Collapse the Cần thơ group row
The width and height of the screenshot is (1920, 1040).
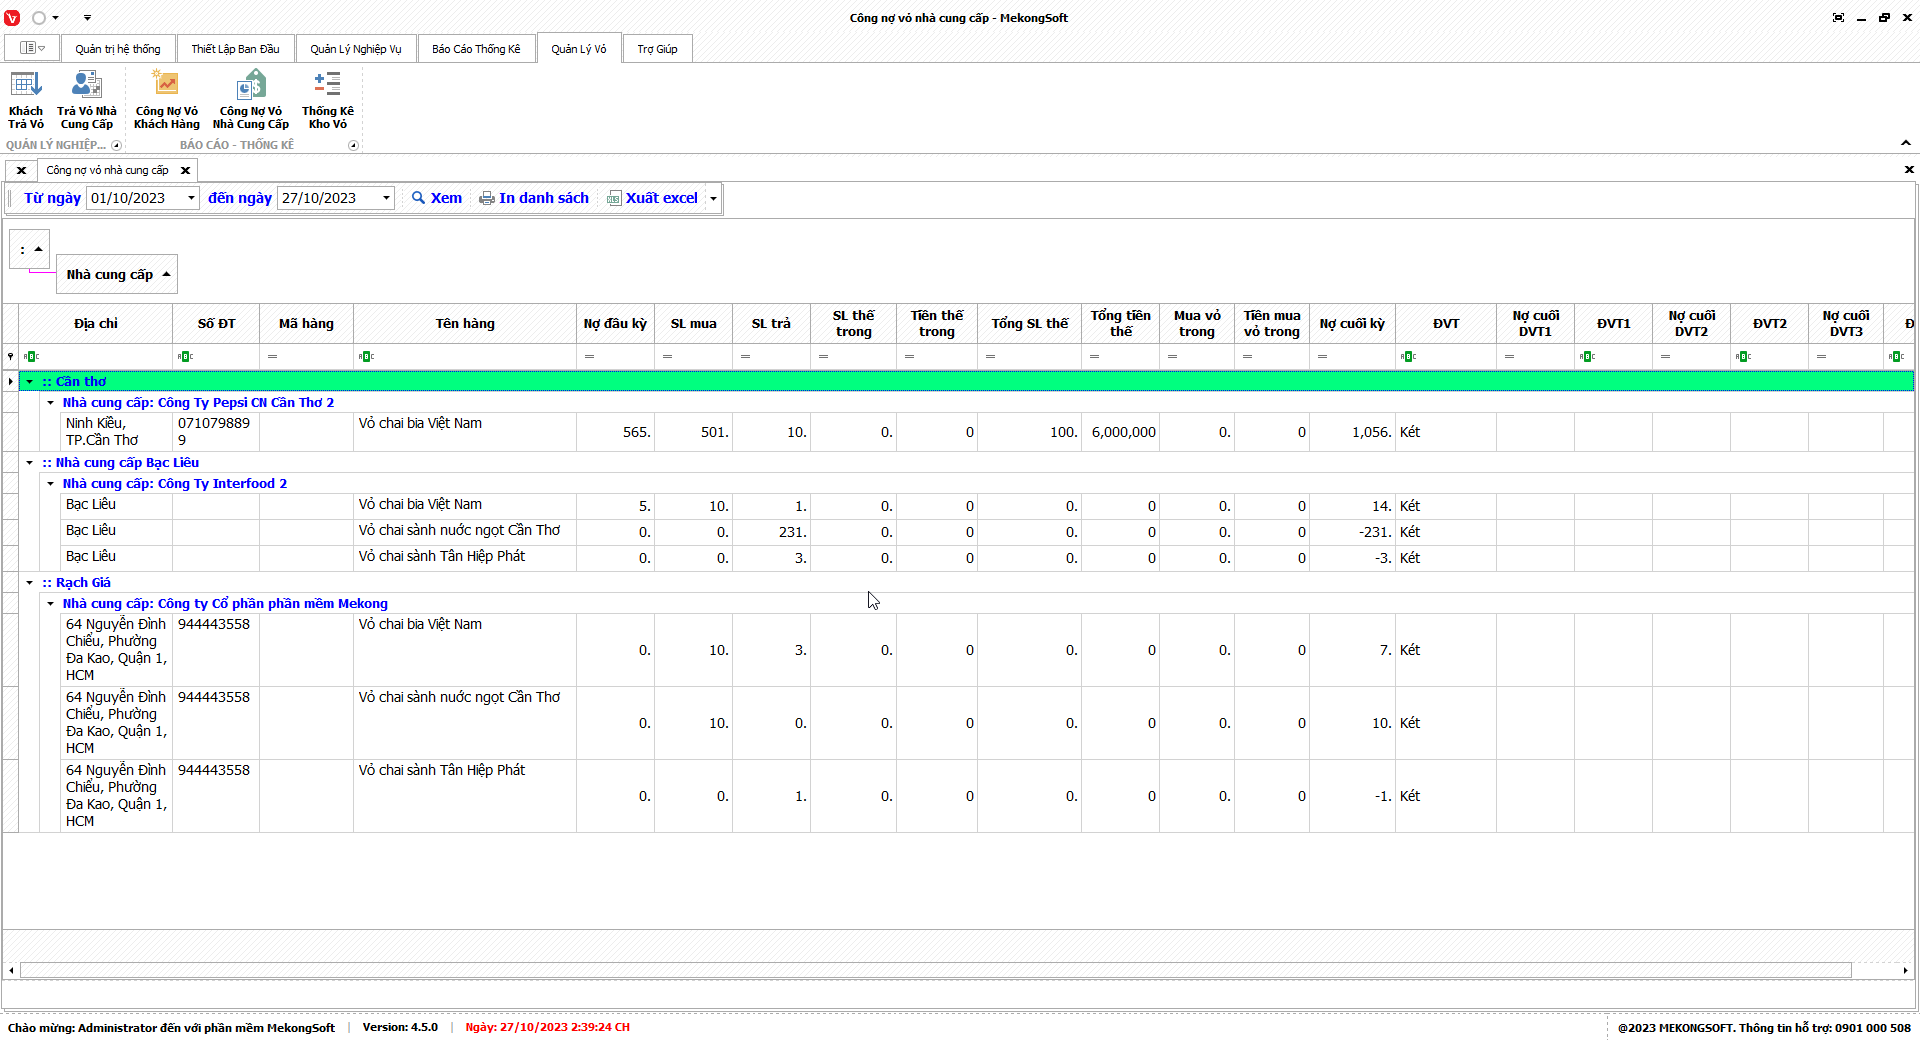(x=30, y=382)
